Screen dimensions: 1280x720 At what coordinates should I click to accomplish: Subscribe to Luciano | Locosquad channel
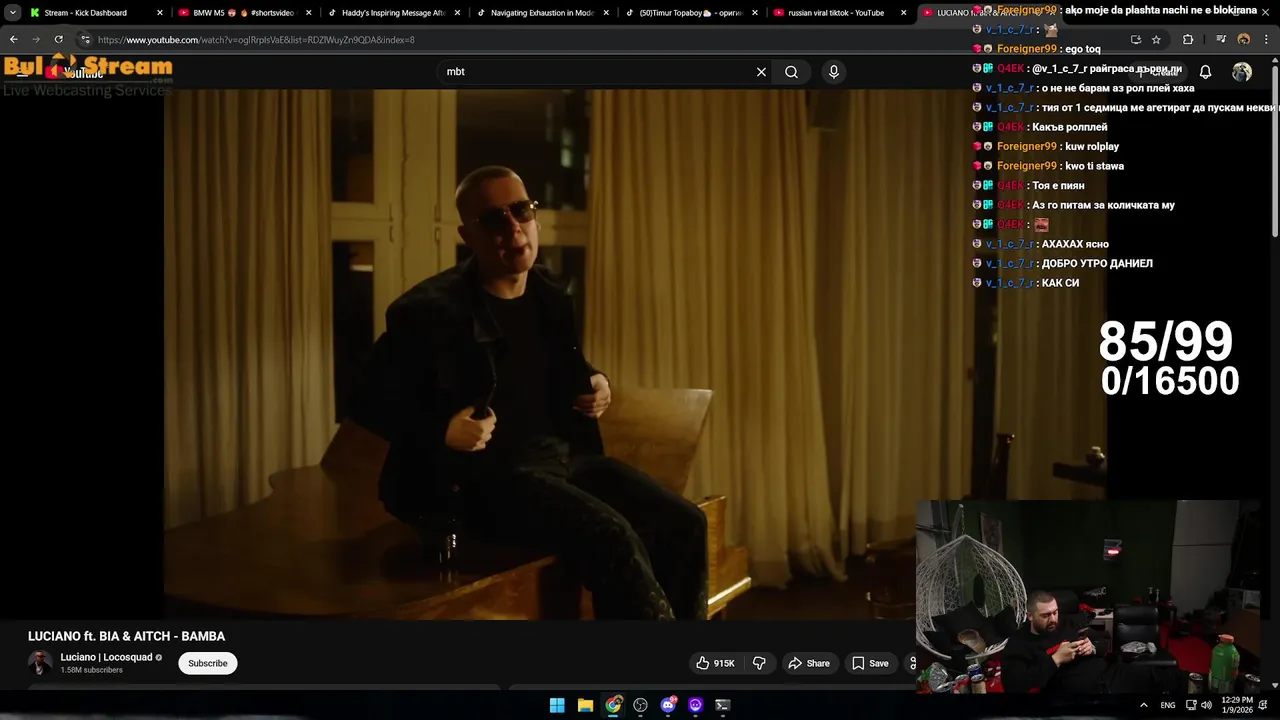pyautogui.click(x=208, y=663)
